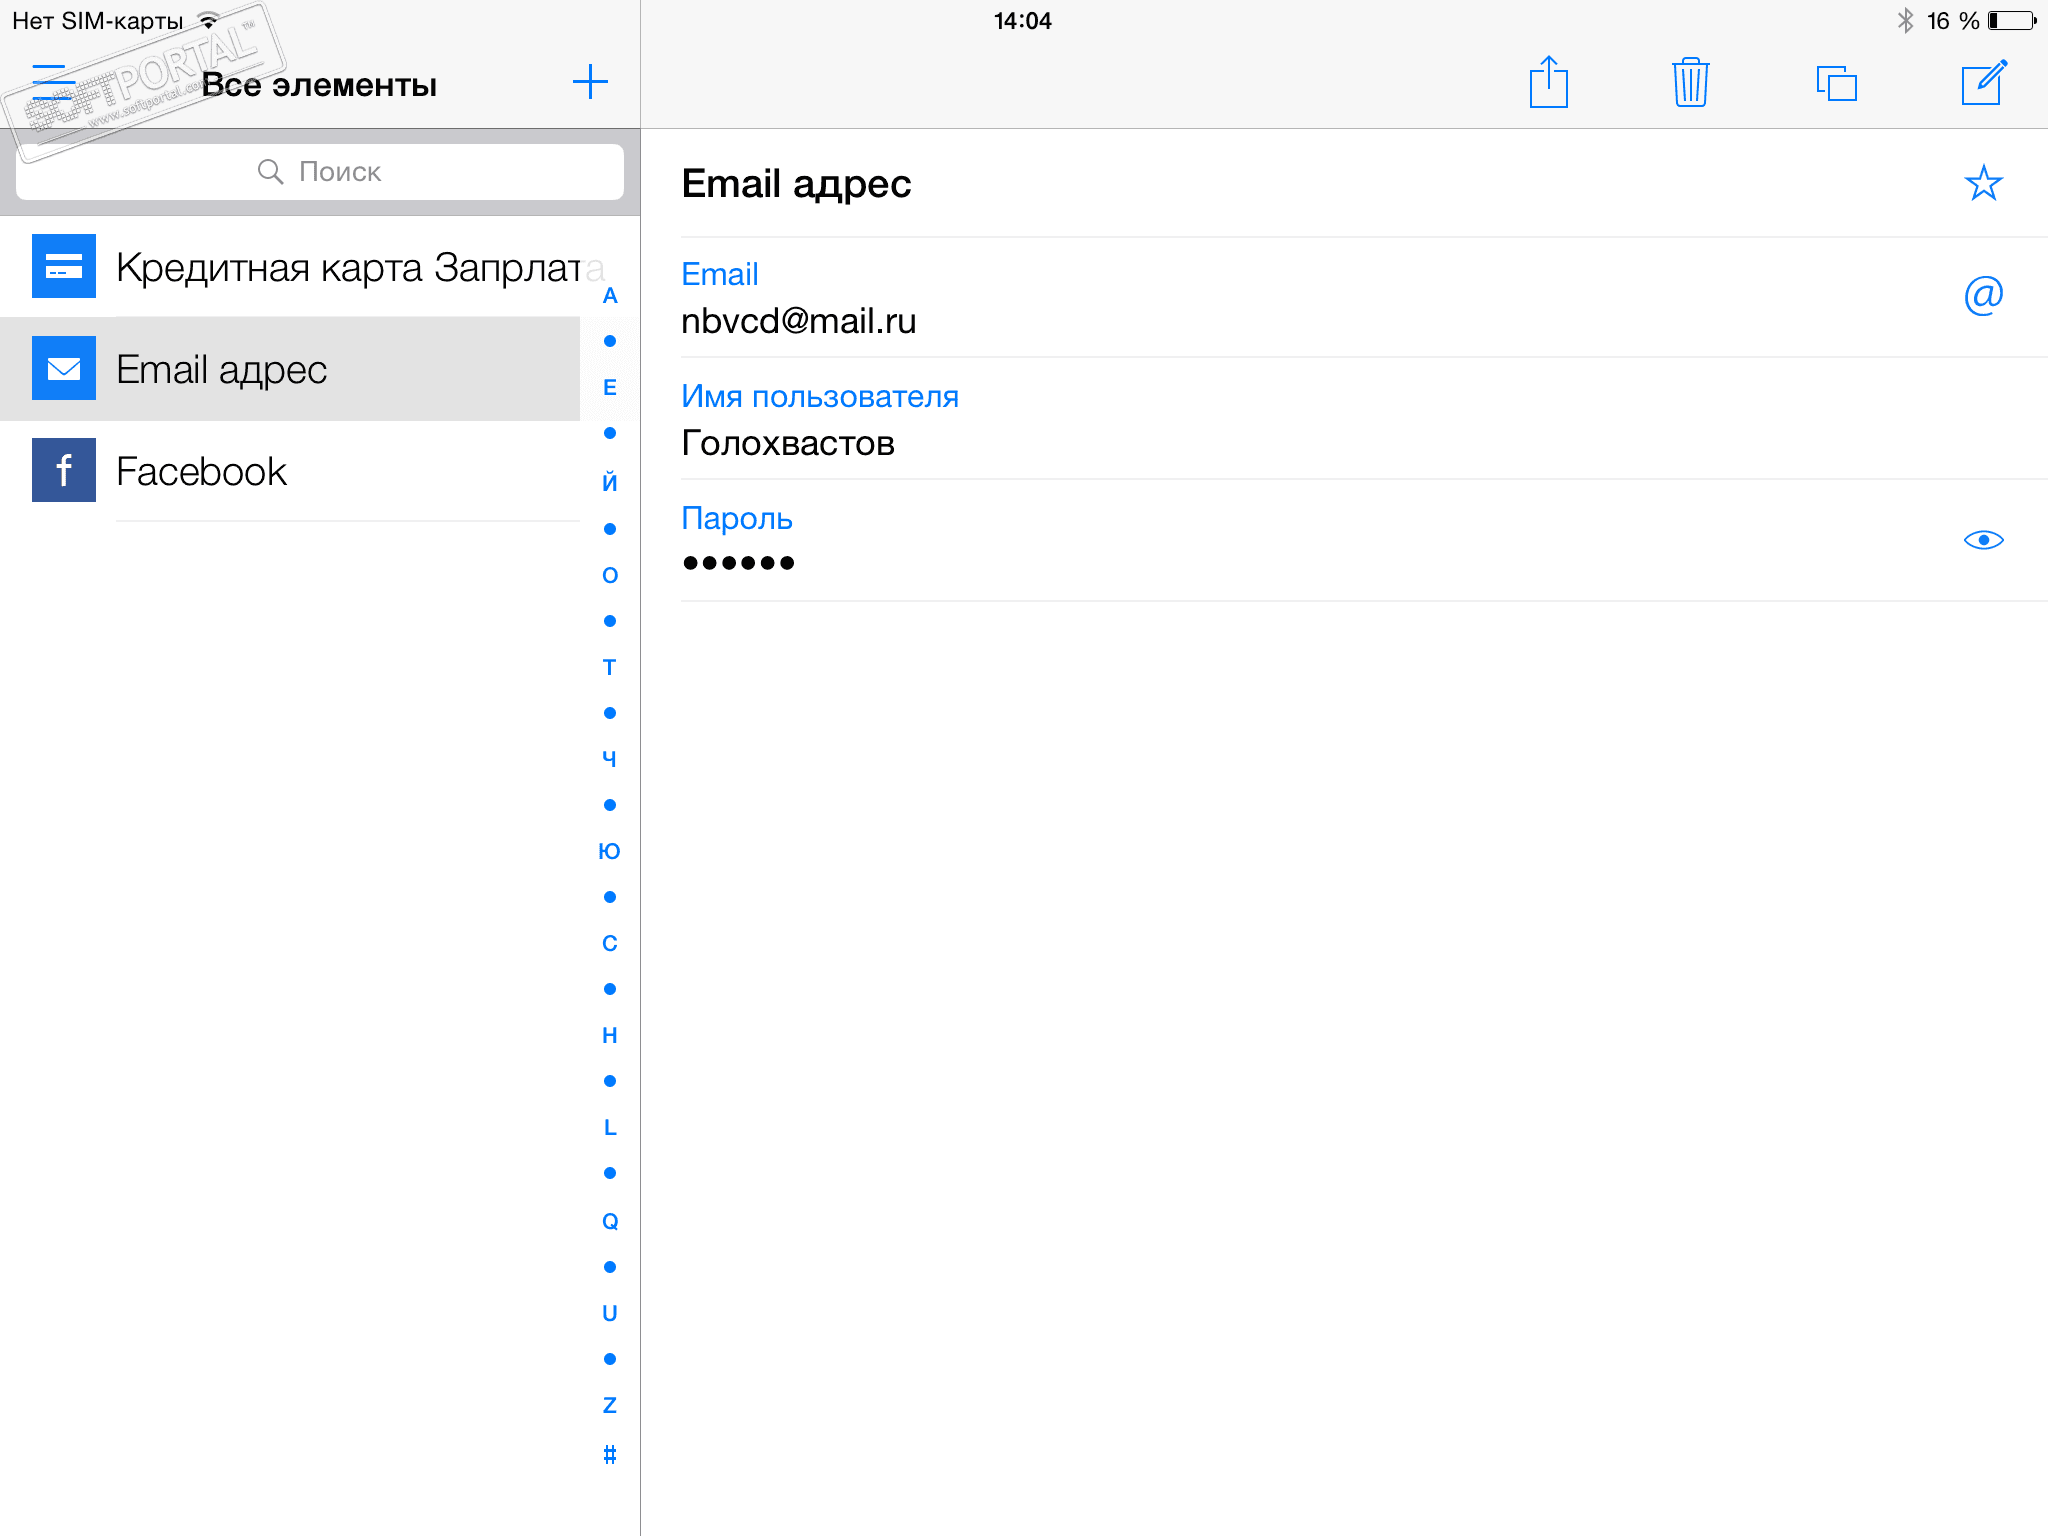
Task: Open the Facebook list item
Action: point(290,471)
